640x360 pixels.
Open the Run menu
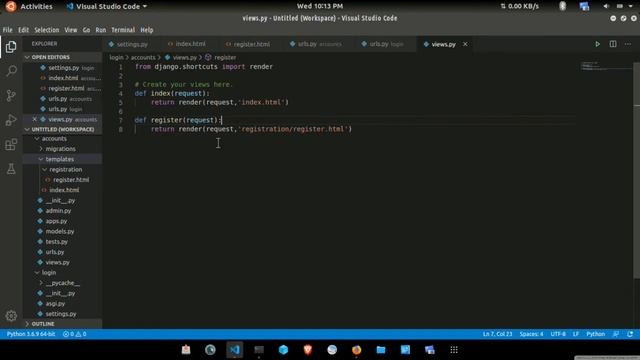100,30
